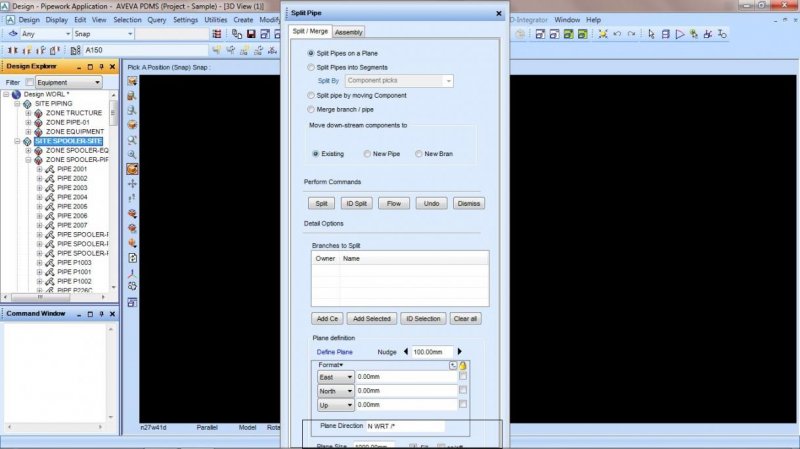Click the pan cross-arrows icon in view toolbar

(132, 183)
